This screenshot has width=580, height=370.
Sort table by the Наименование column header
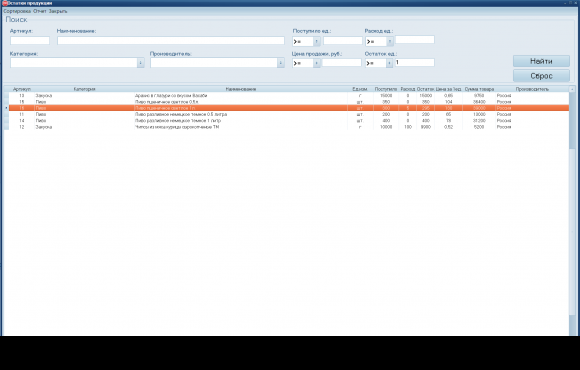pos(241,89)
